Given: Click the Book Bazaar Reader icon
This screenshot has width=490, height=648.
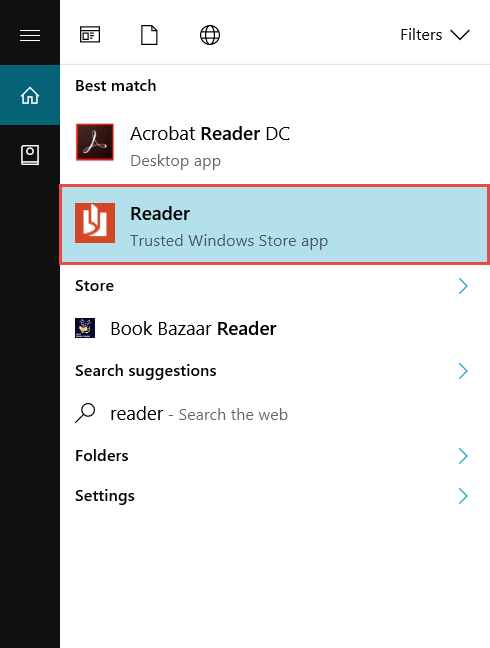Looking at the screenshot, I should coord(85,328).
